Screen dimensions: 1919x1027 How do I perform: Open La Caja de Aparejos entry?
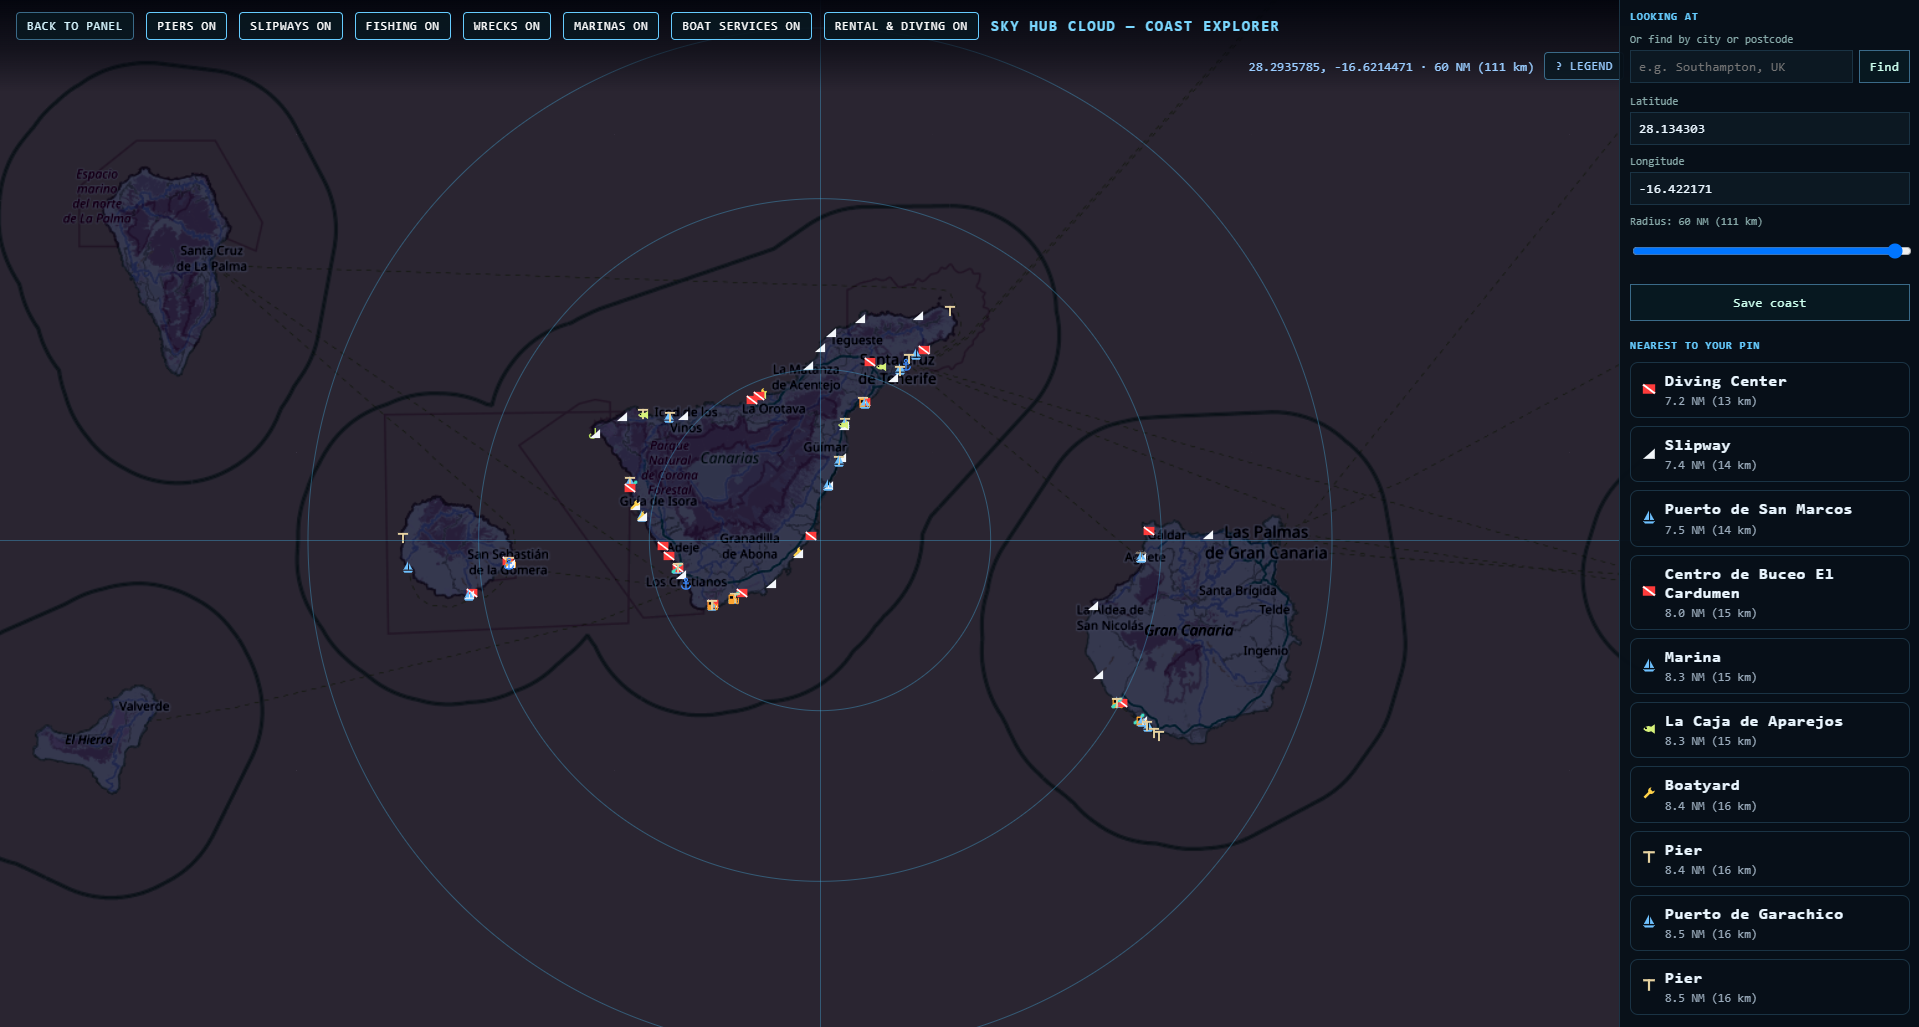[1769, 730]
